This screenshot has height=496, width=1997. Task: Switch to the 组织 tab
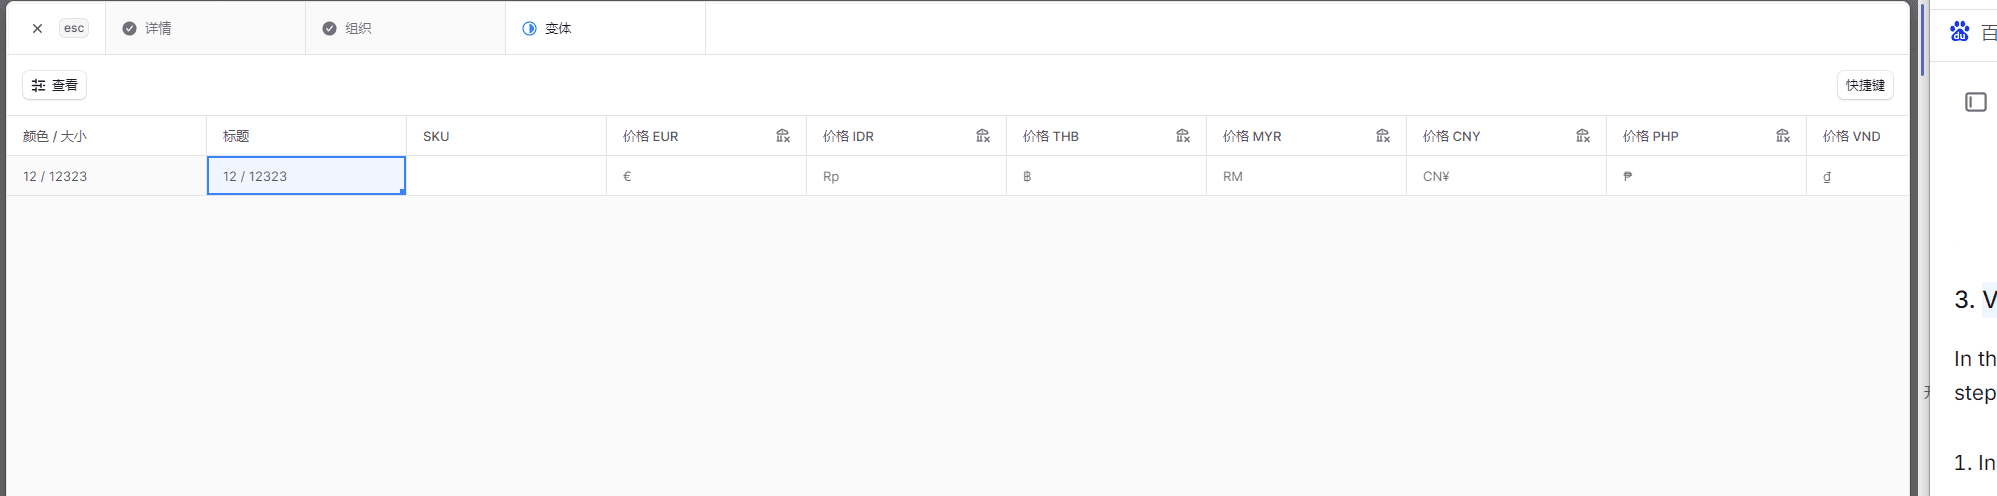pos(348,29)
